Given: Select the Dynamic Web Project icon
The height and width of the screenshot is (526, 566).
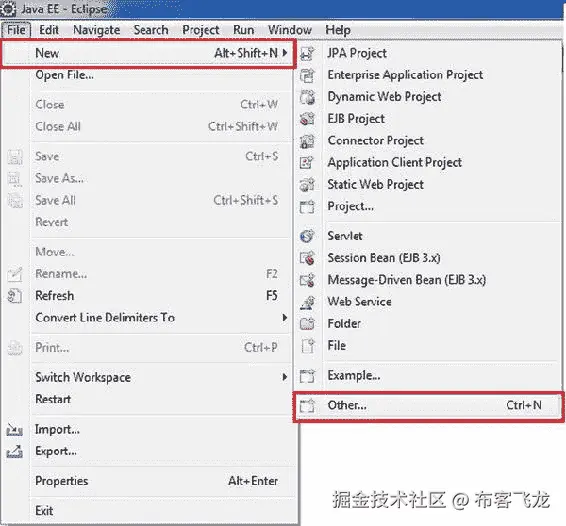Looking at the screenshot, I should click(307, 97).
